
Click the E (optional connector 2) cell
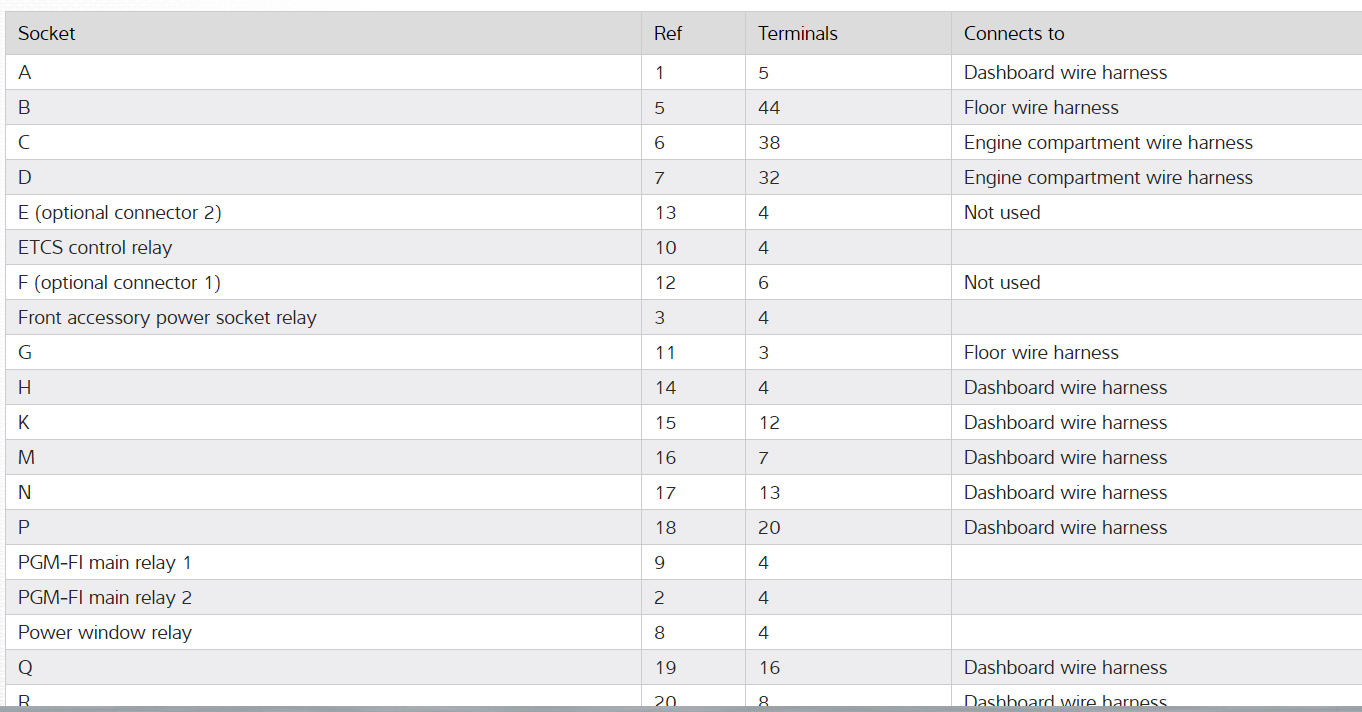[x=120, y=213]
